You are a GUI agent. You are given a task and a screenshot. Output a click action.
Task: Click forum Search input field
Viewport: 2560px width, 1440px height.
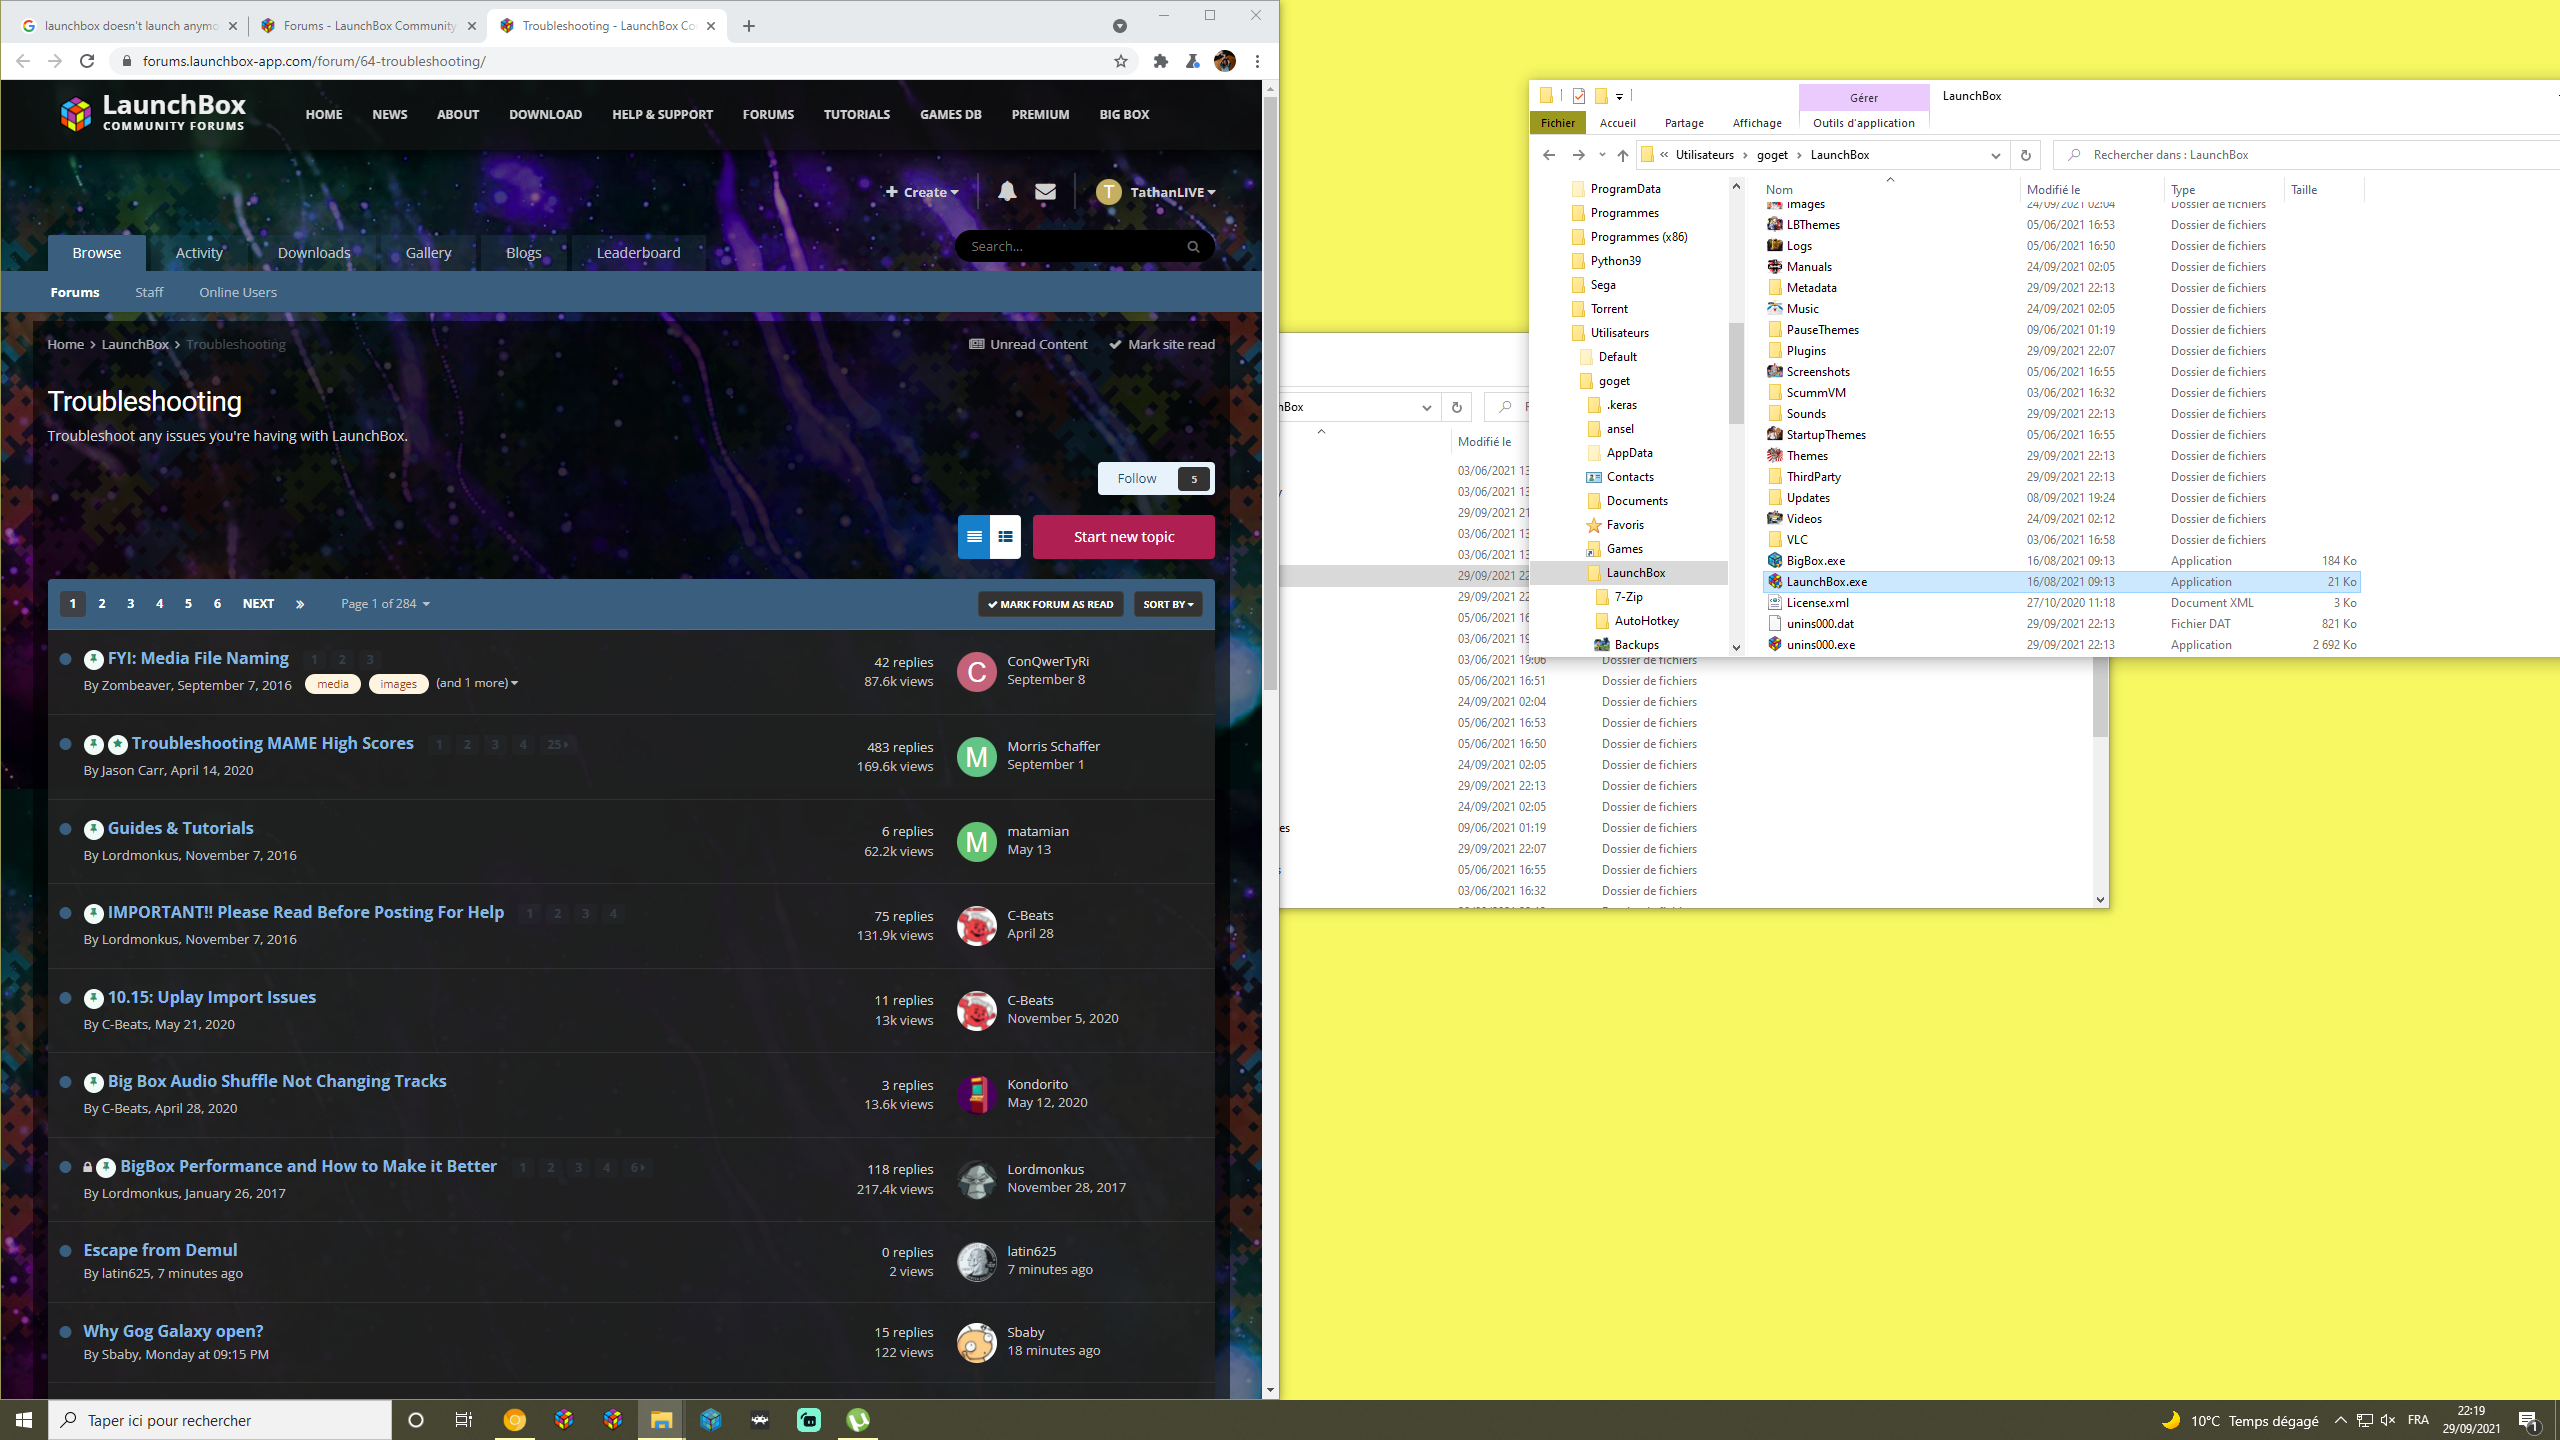click(x=1070, y=246)
